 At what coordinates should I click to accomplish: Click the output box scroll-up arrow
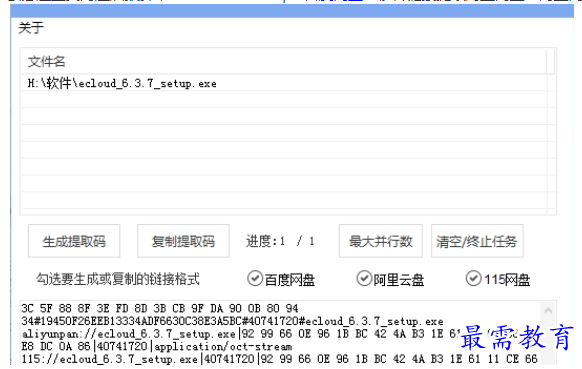(x=549, y=311)
